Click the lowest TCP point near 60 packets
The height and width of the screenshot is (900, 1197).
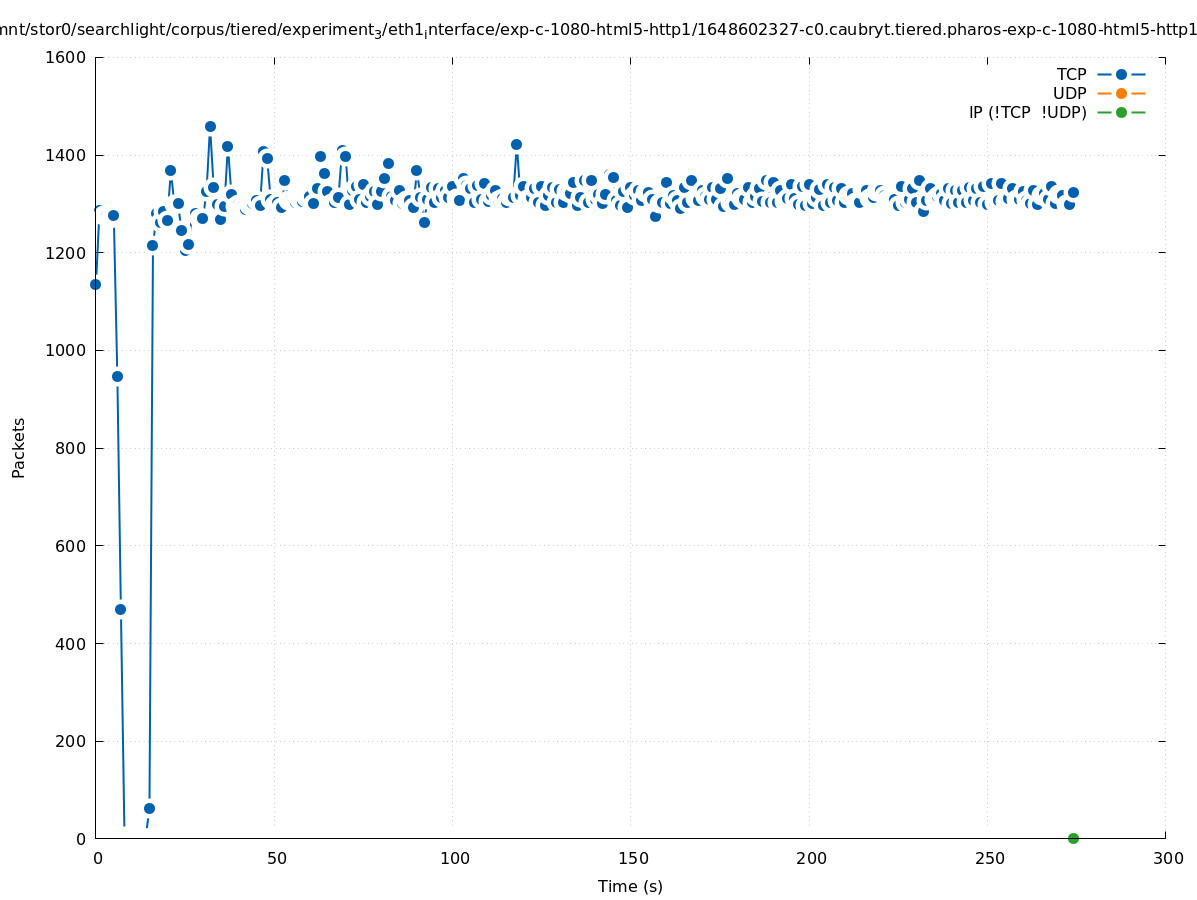[x=149, y=808]
